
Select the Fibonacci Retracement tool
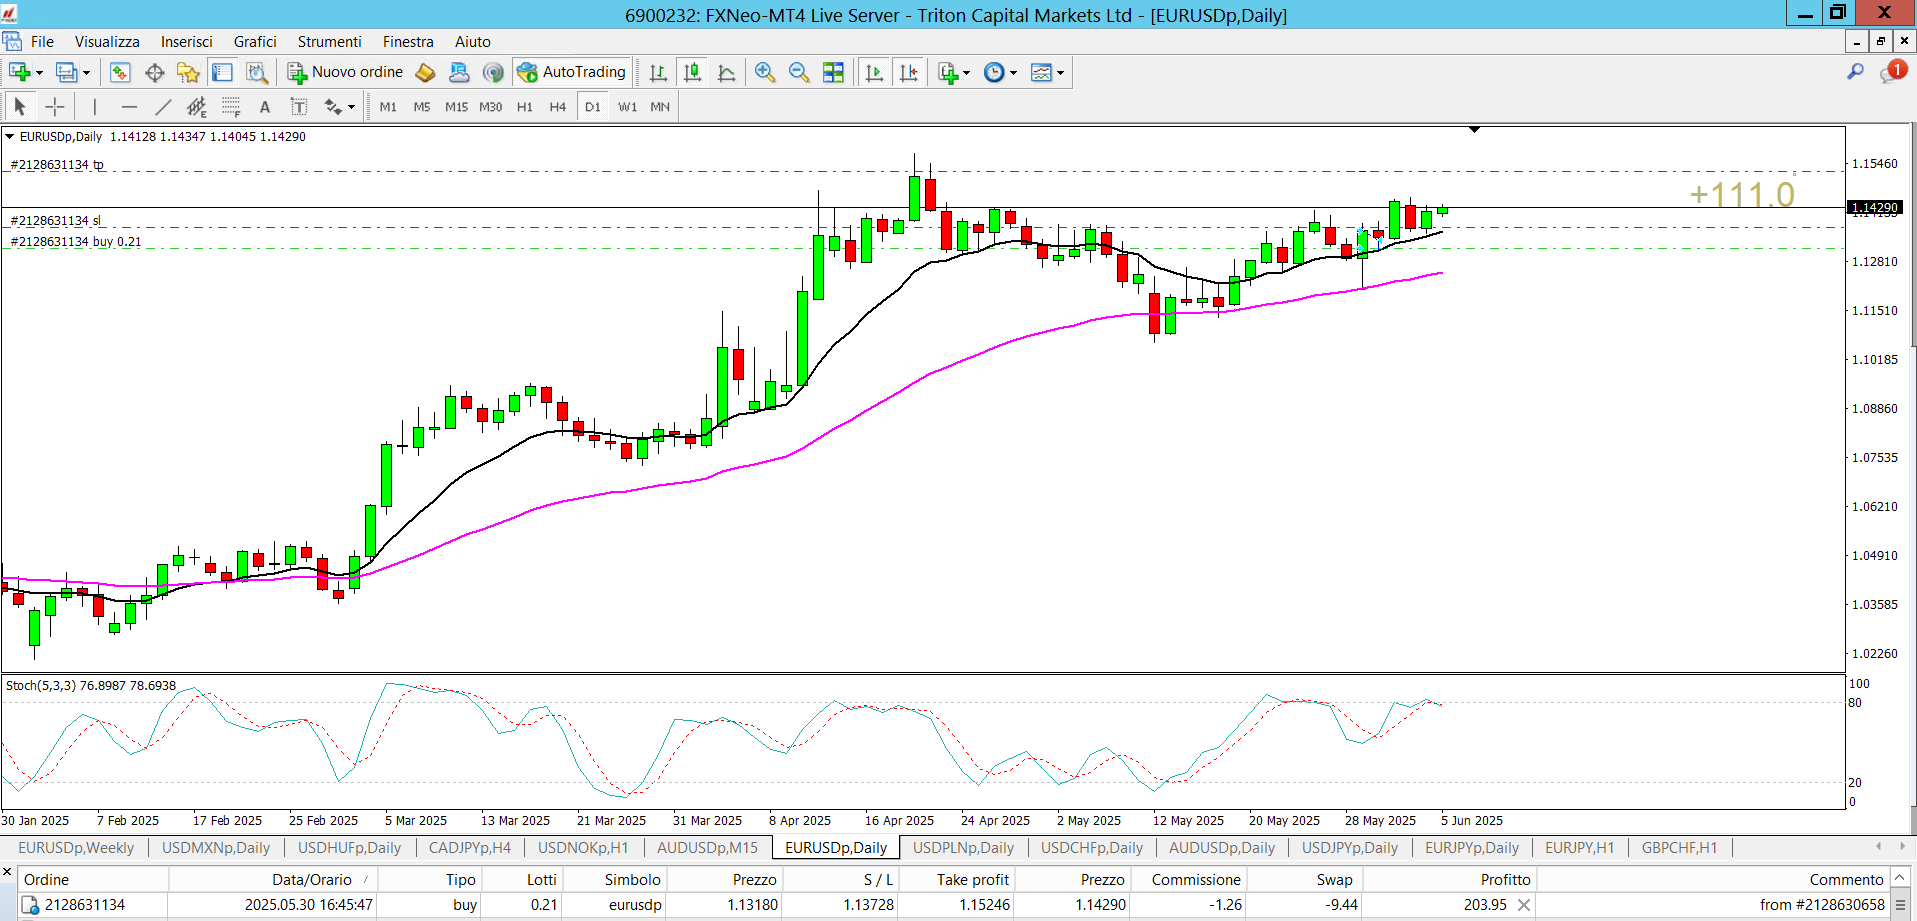coord(231,106)
